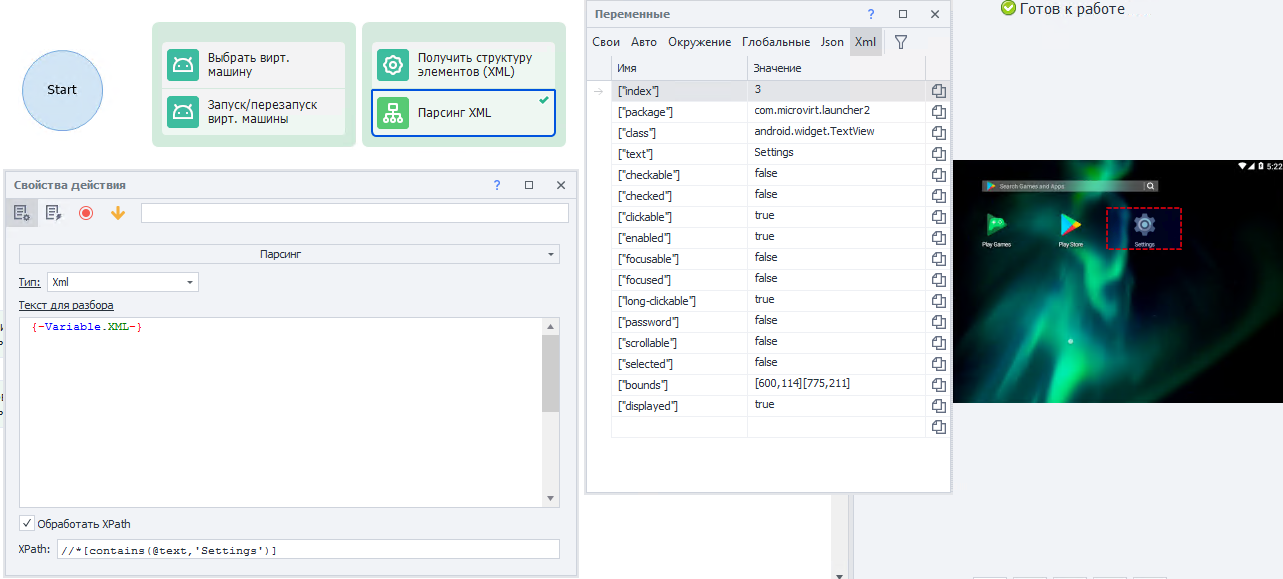Click inside the {-Variable.XML-} text area
The width and height of the screenshot is (1283, 579).
280,412
